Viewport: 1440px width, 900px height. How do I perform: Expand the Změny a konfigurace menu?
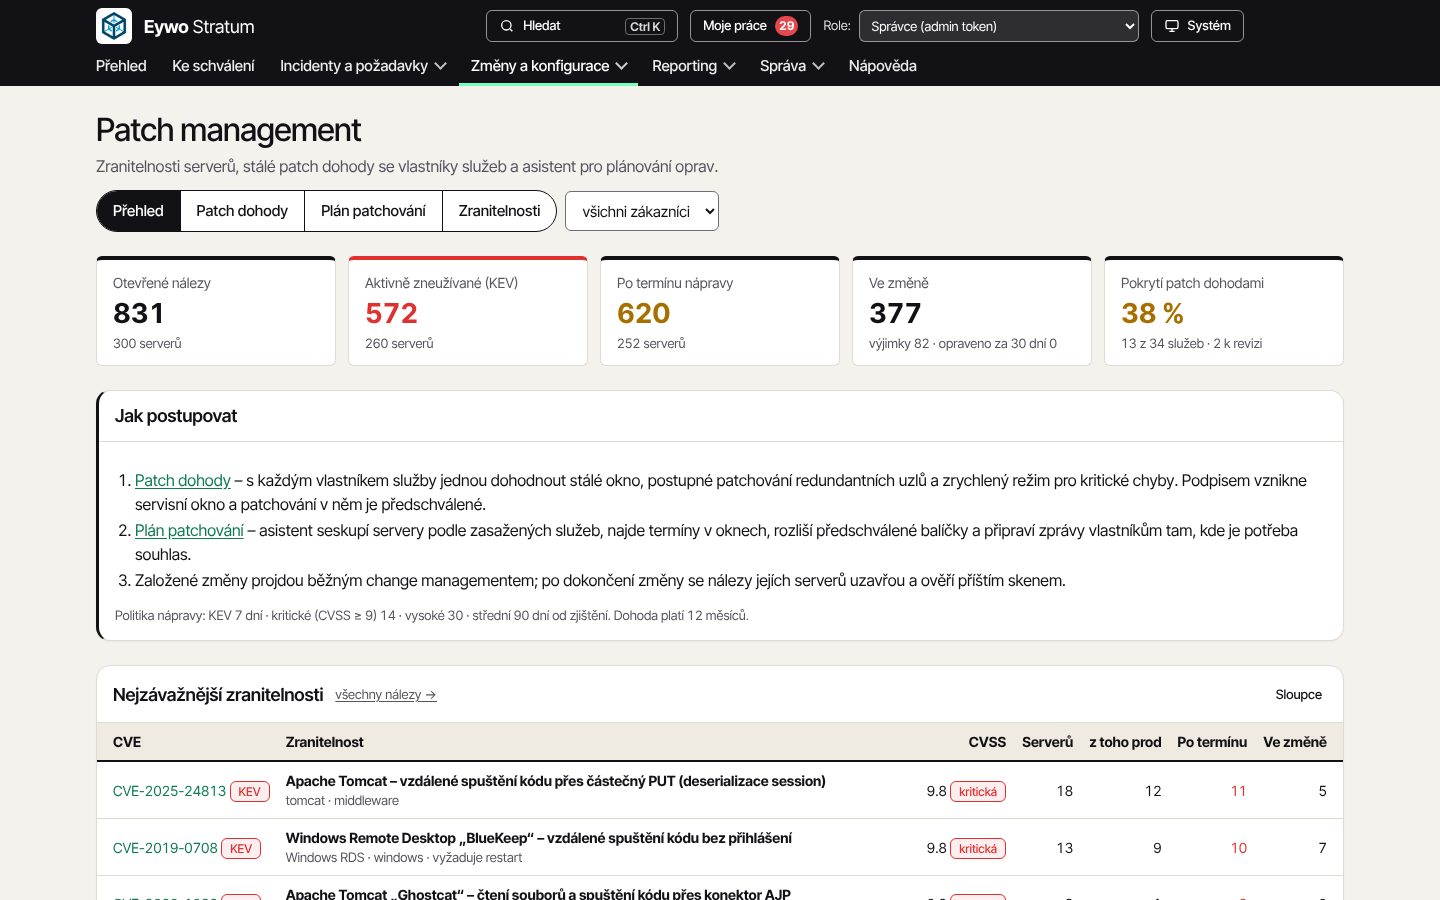pos(549,66)
